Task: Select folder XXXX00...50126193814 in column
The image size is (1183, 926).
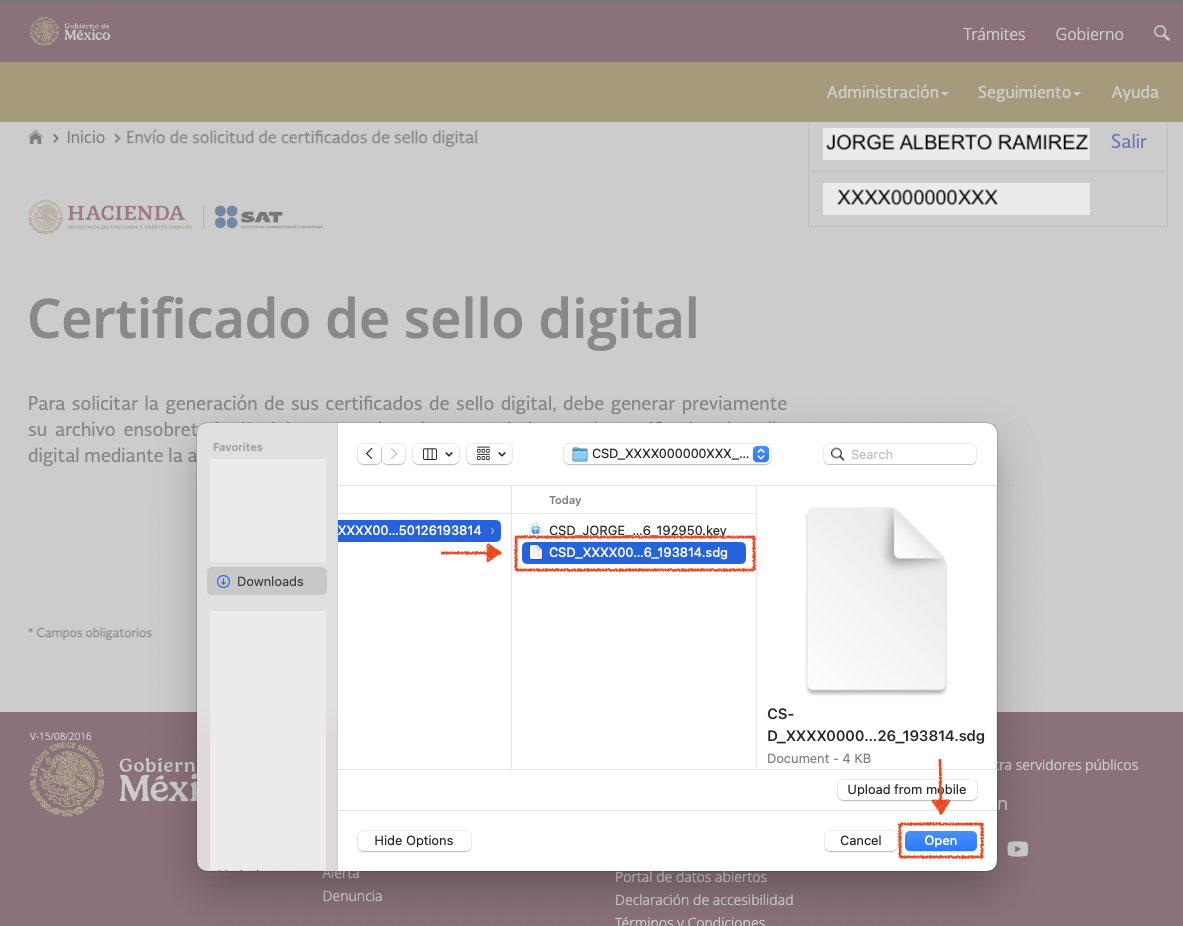Action: (x=419, y=531)
